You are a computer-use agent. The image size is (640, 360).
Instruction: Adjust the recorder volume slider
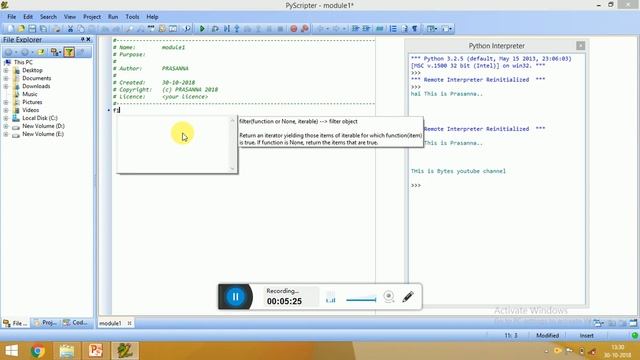(x=361, y=300)
